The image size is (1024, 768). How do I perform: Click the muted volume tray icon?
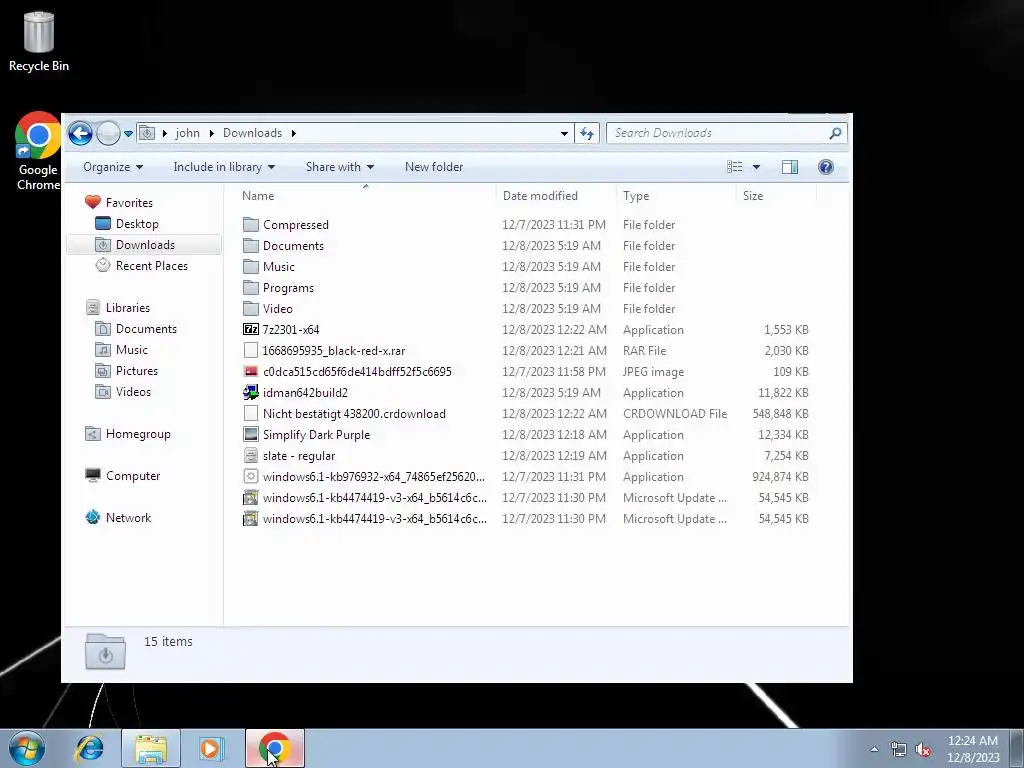click(x=923, y=749)
